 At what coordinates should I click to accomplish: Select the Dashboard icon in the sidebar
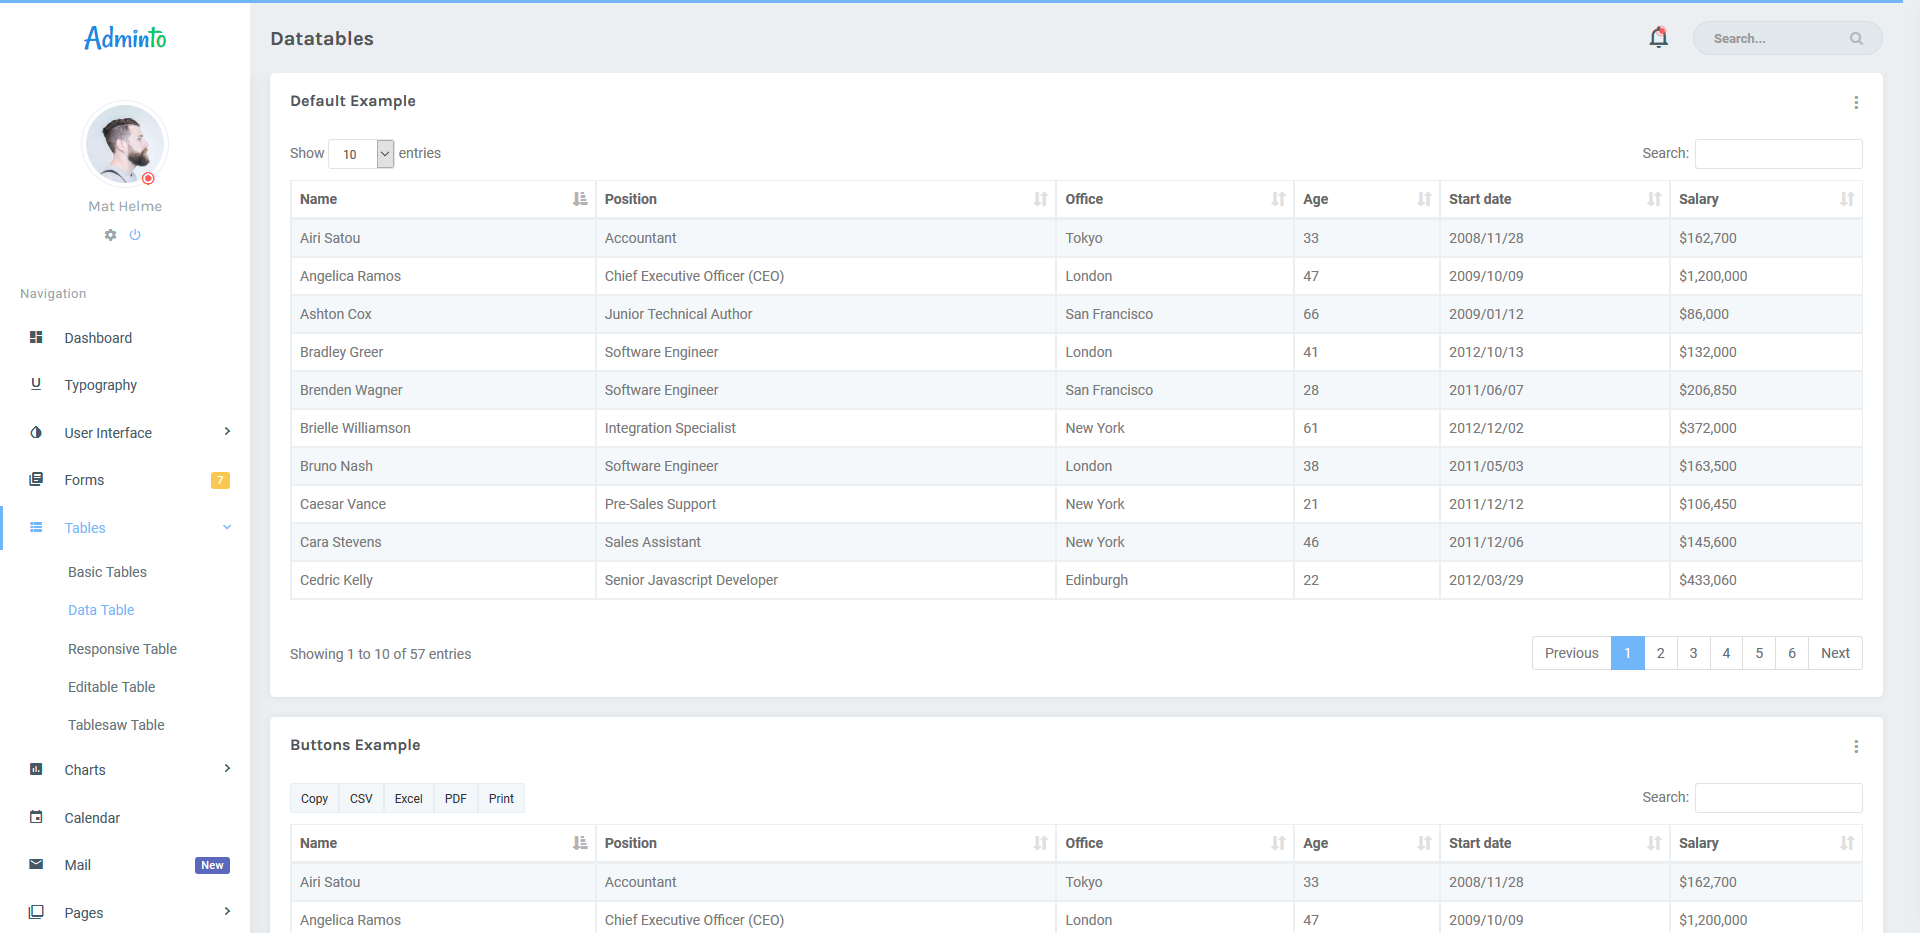(36, 337)
